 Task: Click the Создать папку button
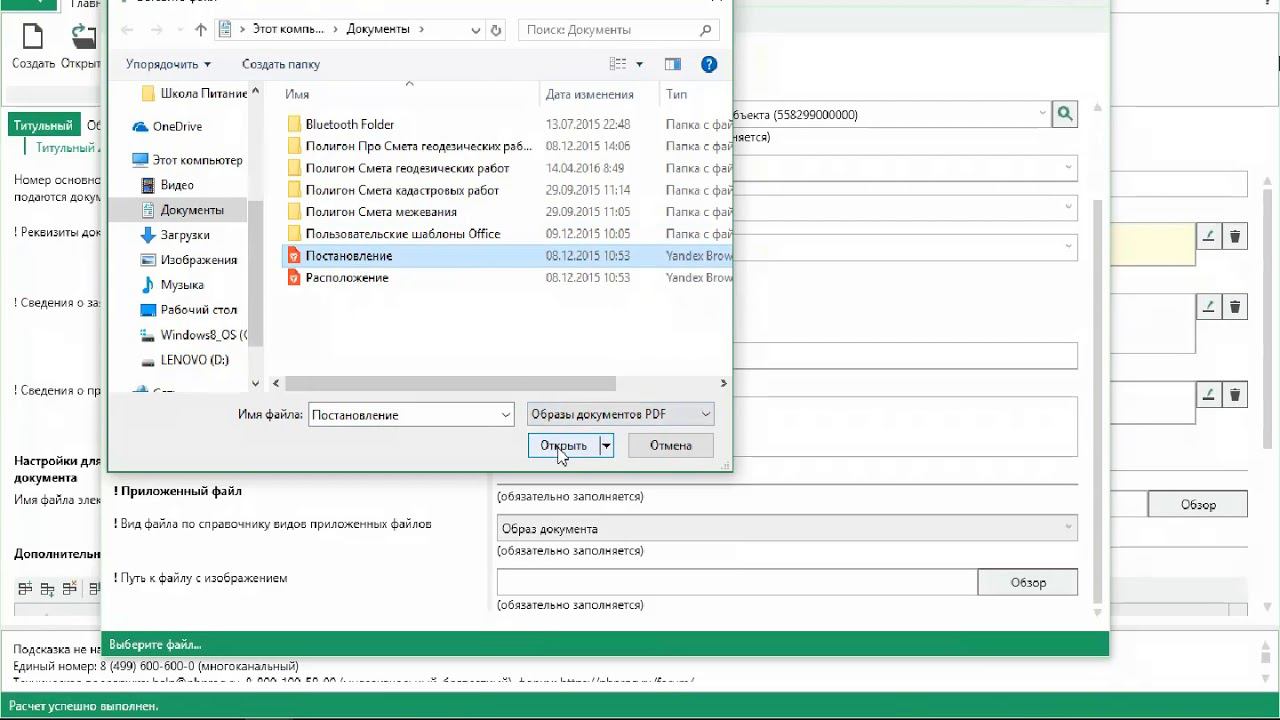click(281, 64)
